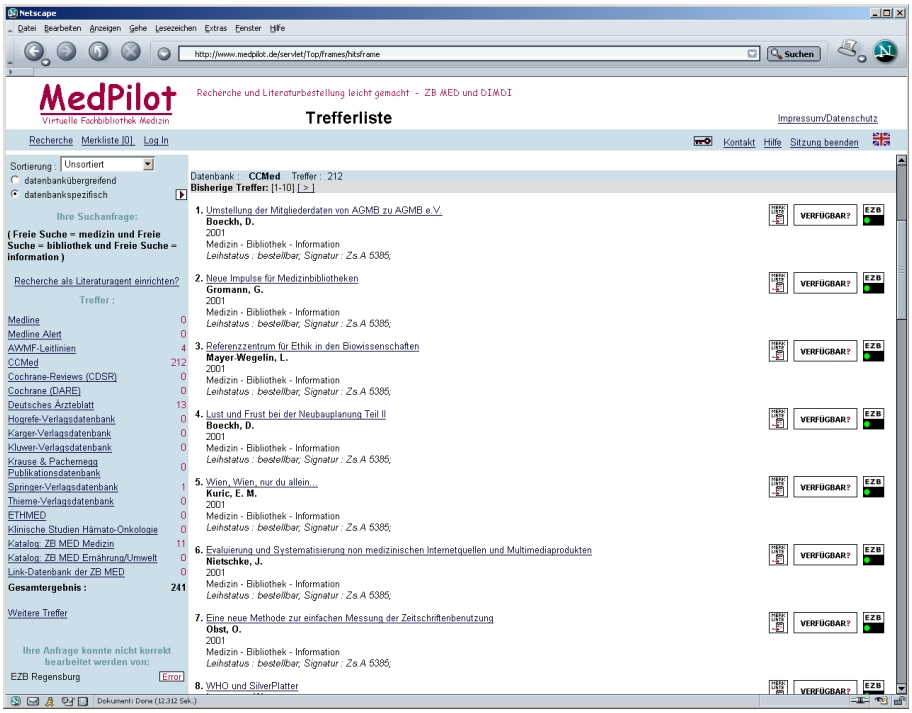
Task: Click the scrollbar down arrow in results frame
Action: point(901,688)
